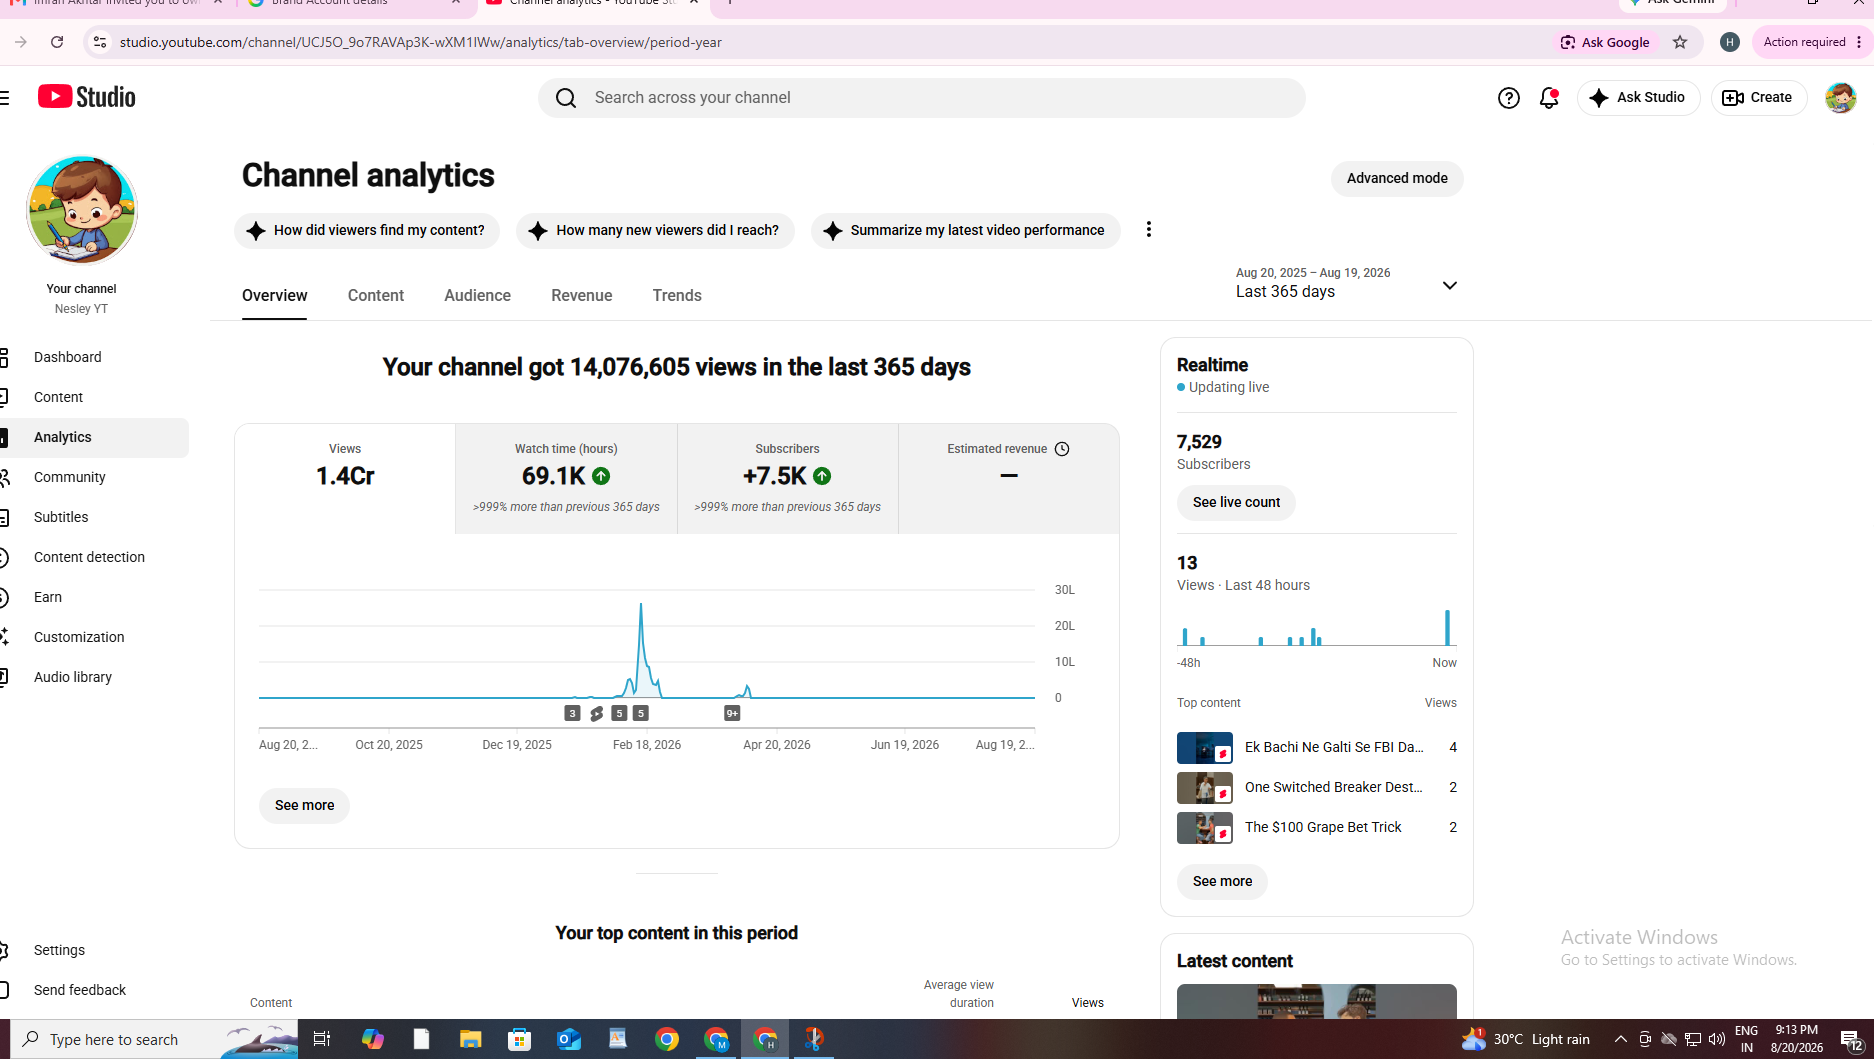This screenshot has width=1874, height=1059.
Task: Open Audio library in the sidebar
Action: pyautogui.click(x=94, y=677)
